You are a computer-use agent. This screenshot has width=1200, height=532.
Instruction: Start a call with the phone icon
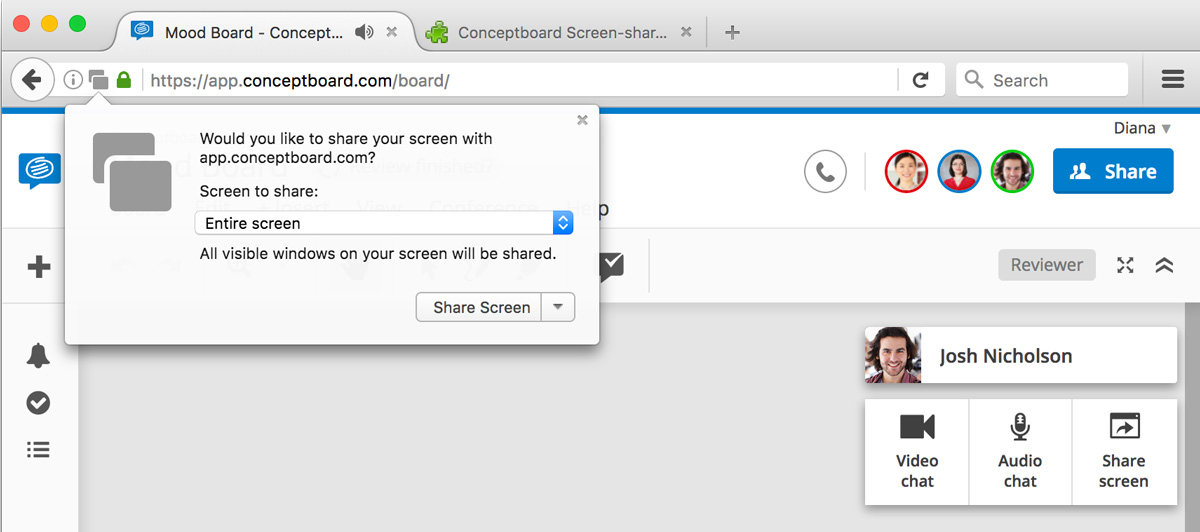pyautogui.click(x=825, y=172)
